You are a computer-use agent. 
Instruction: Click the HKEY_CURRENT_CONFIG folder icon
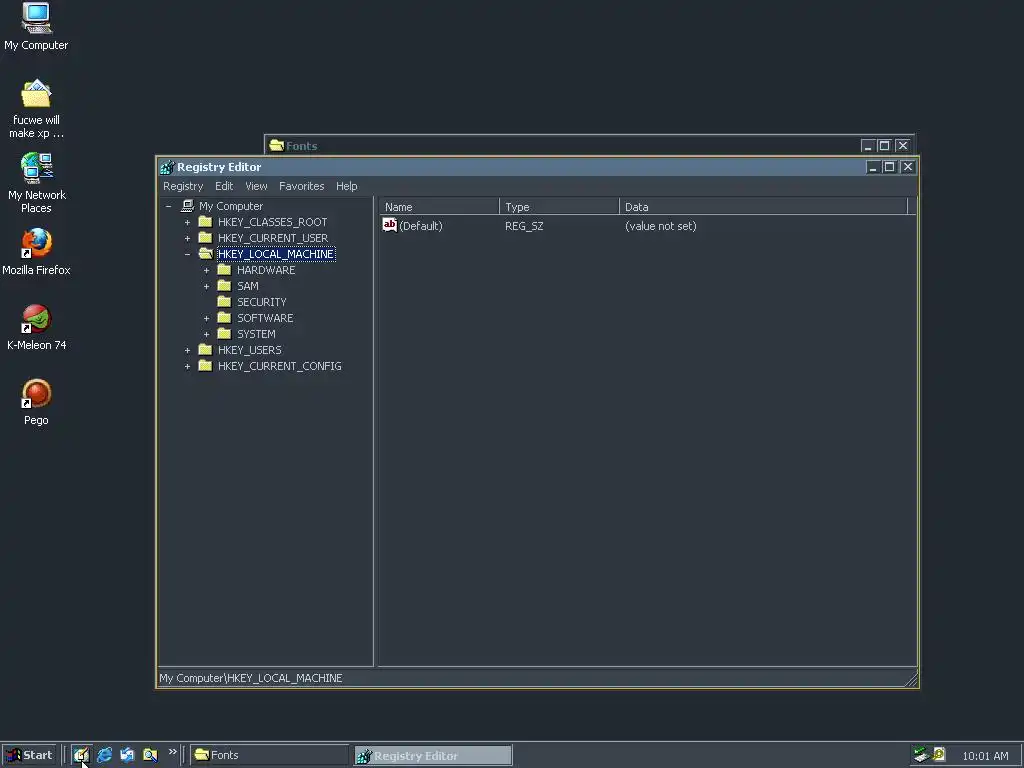tap(205, 366)
